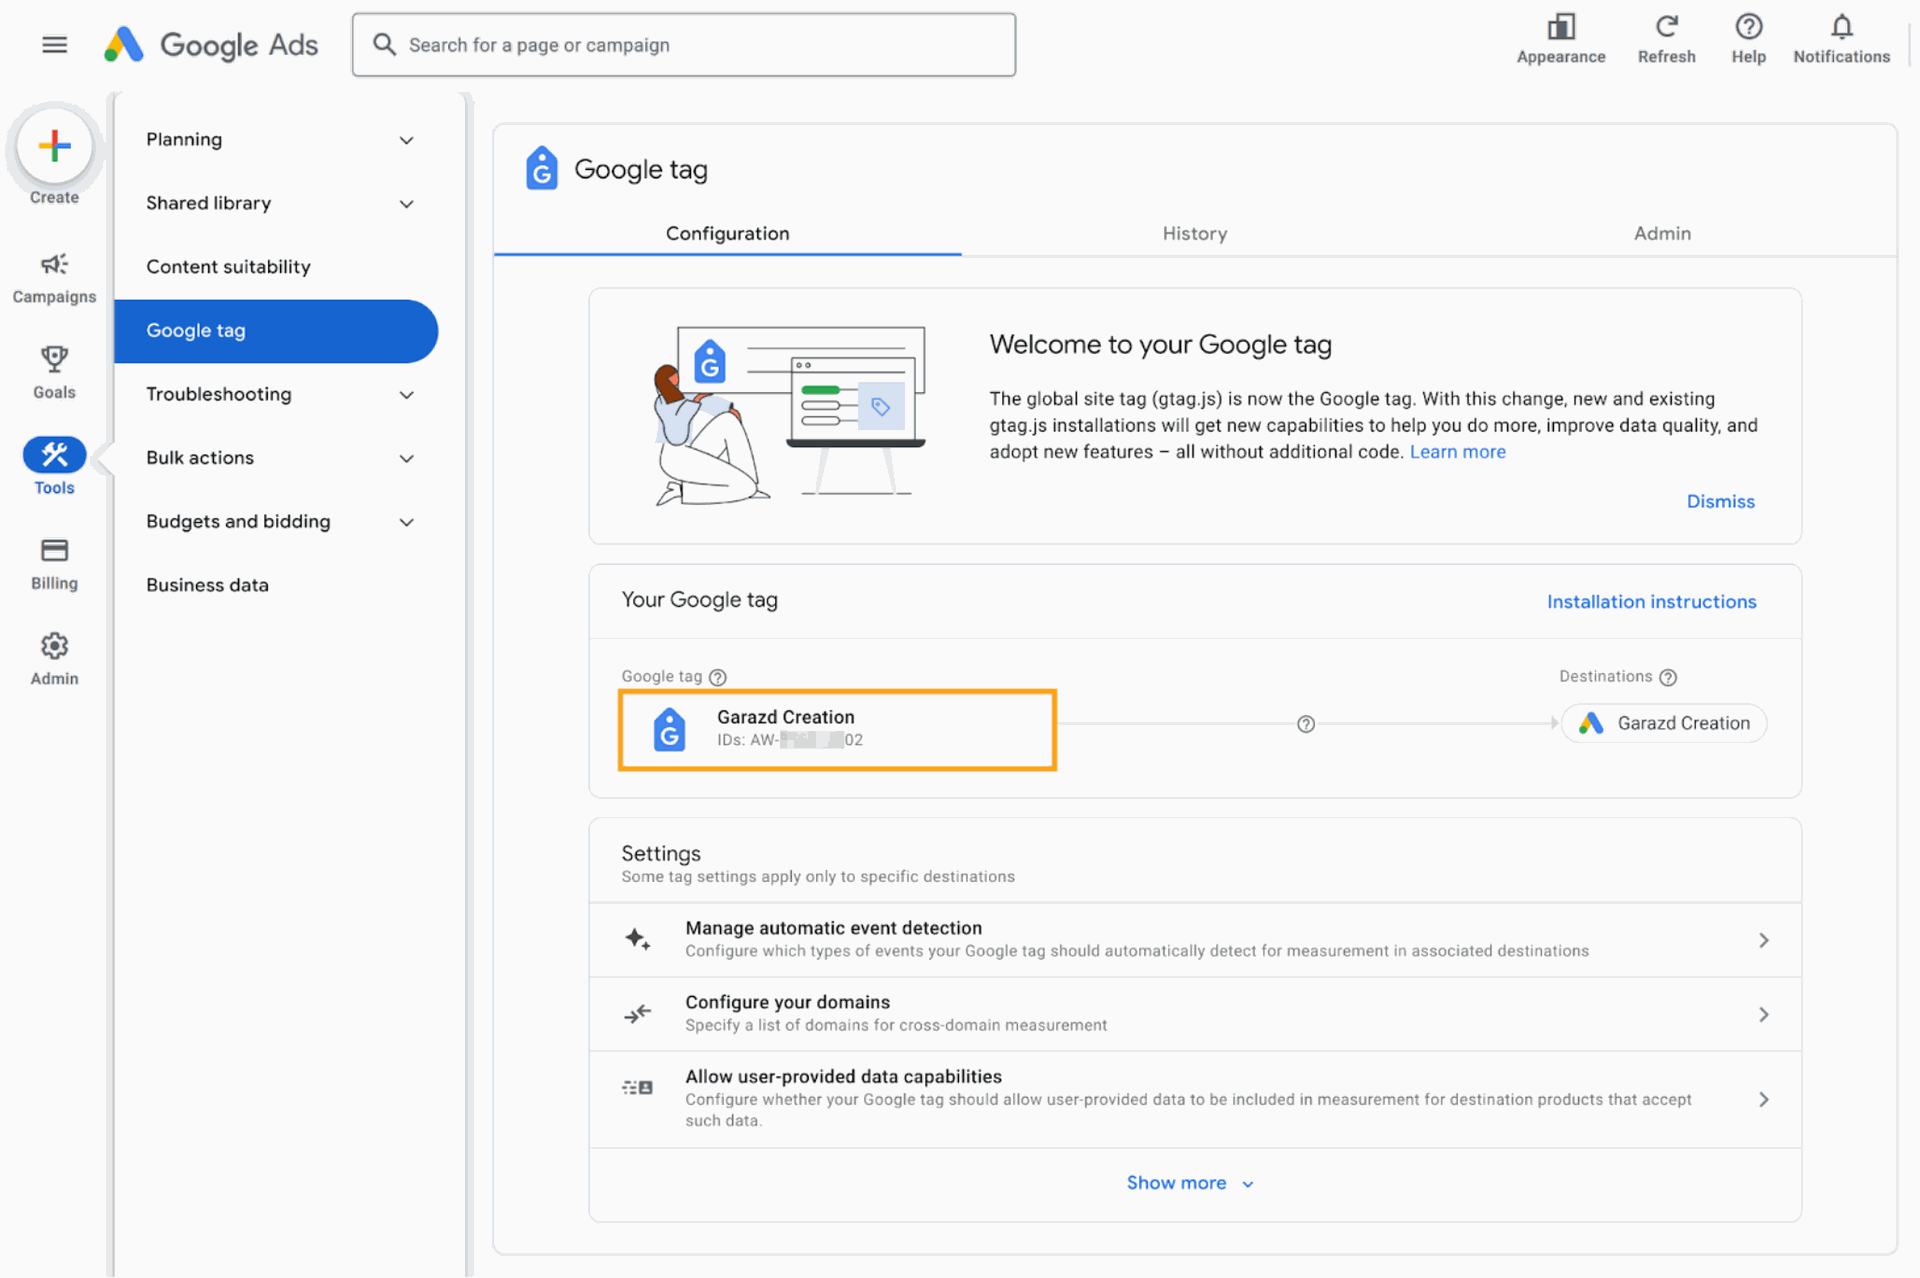Image resolution: width=1920 pixels, height=1278 pixels.
Task: Dismiss the welcome banner
Action: point(1720,501)
